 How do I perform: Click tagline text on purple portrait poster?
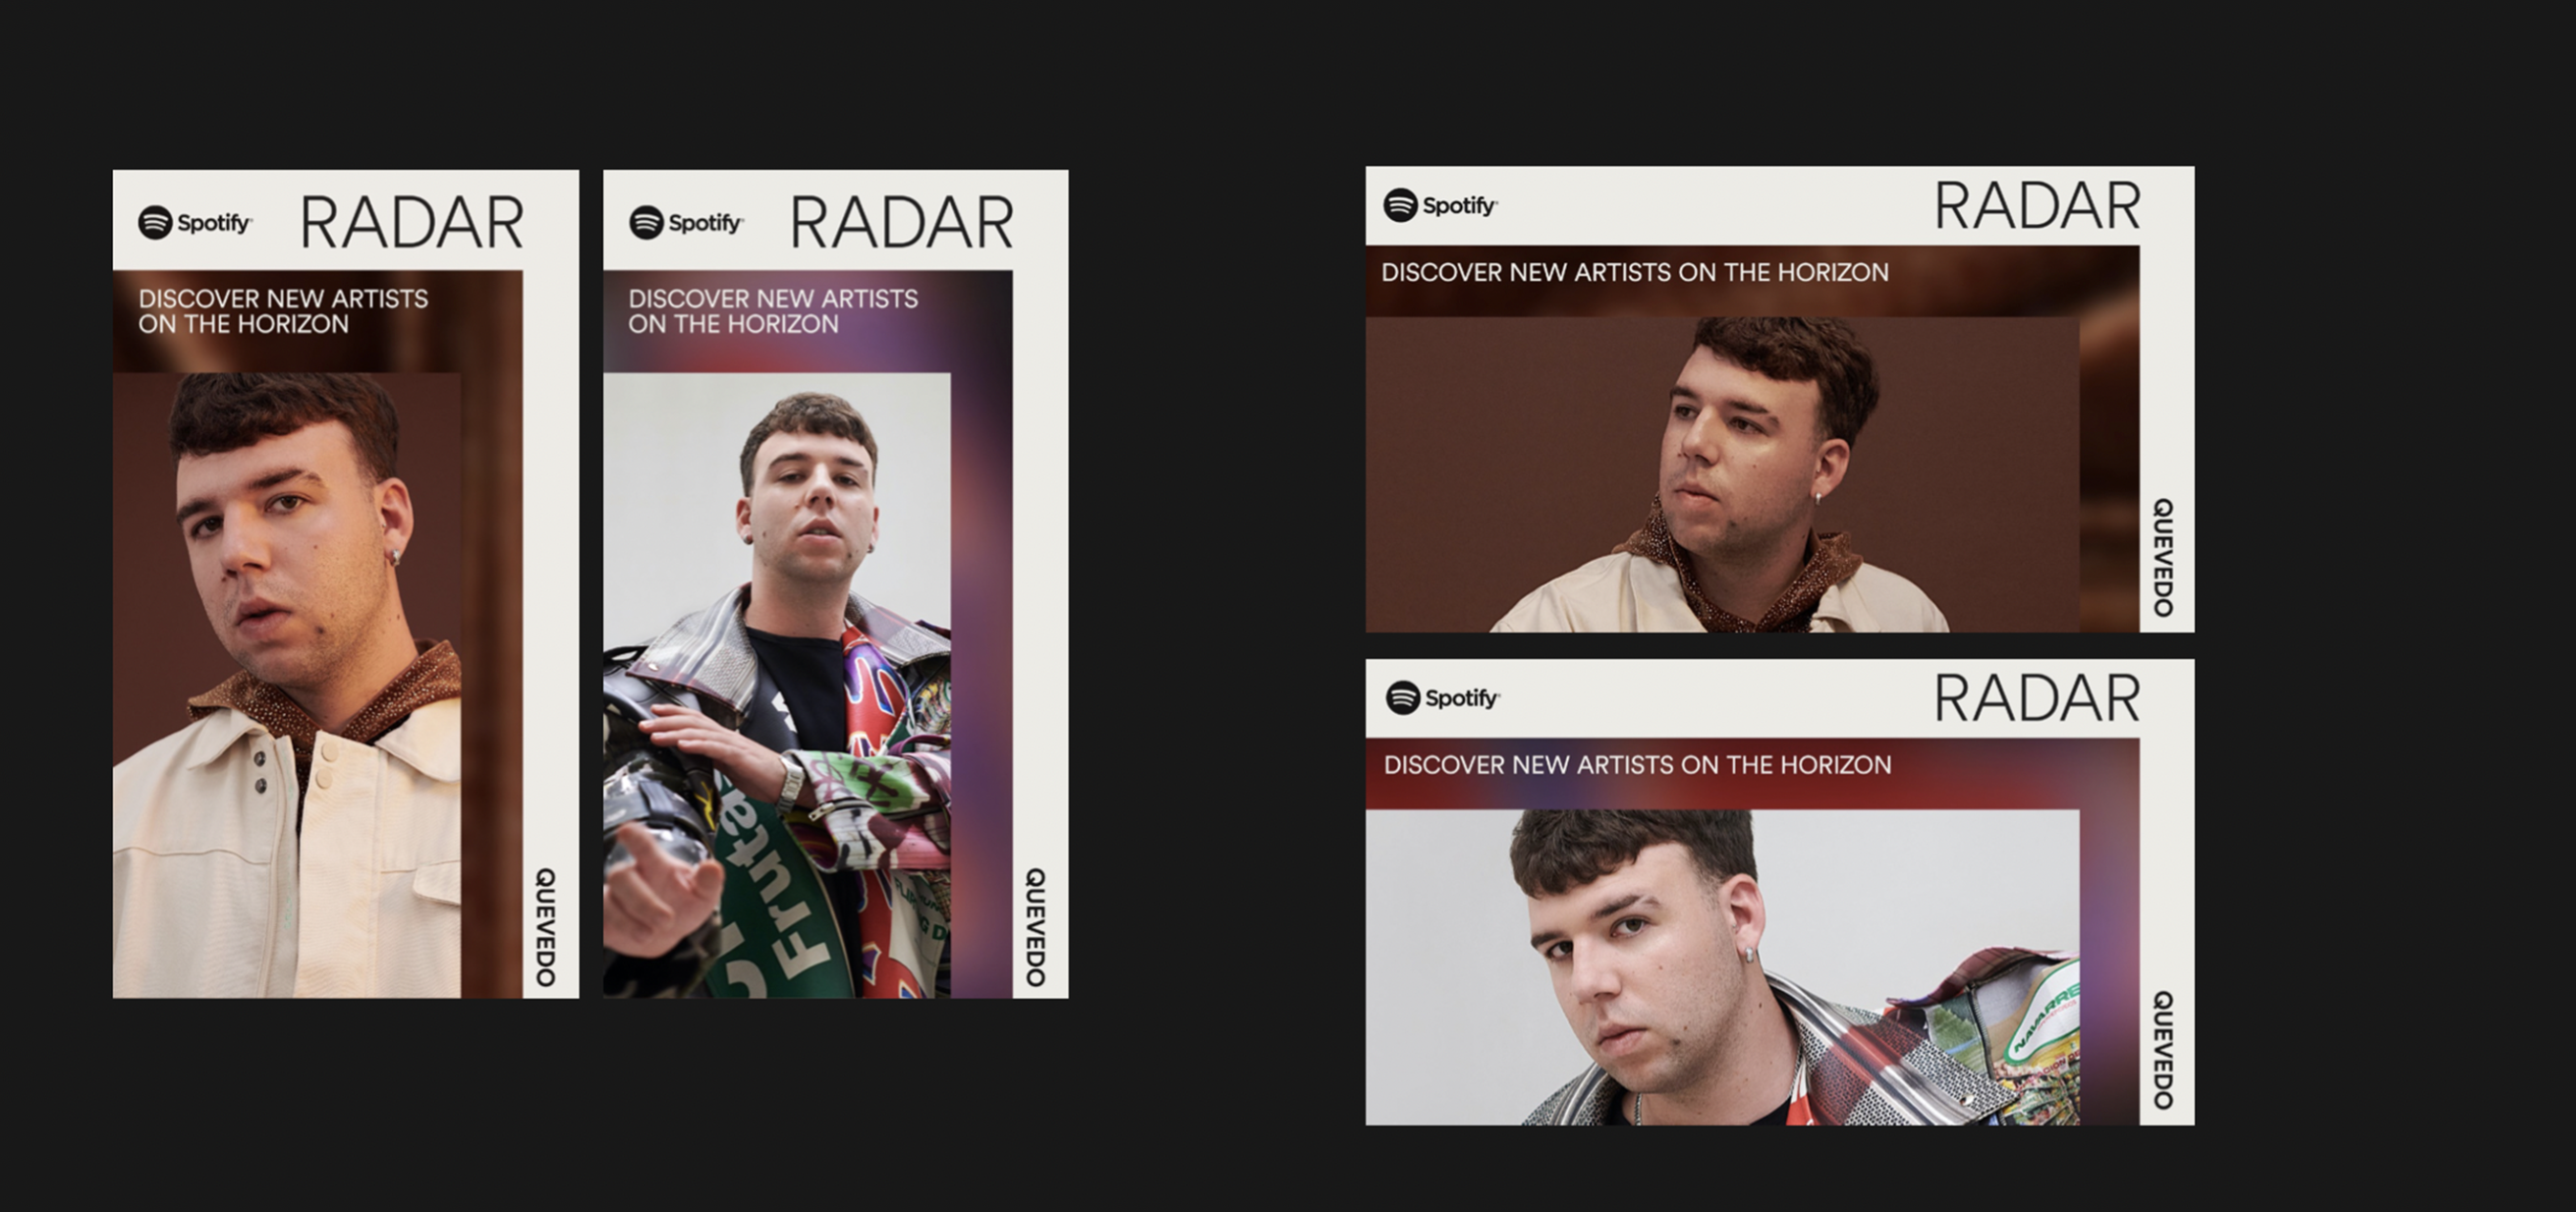[x=773, y=311]
